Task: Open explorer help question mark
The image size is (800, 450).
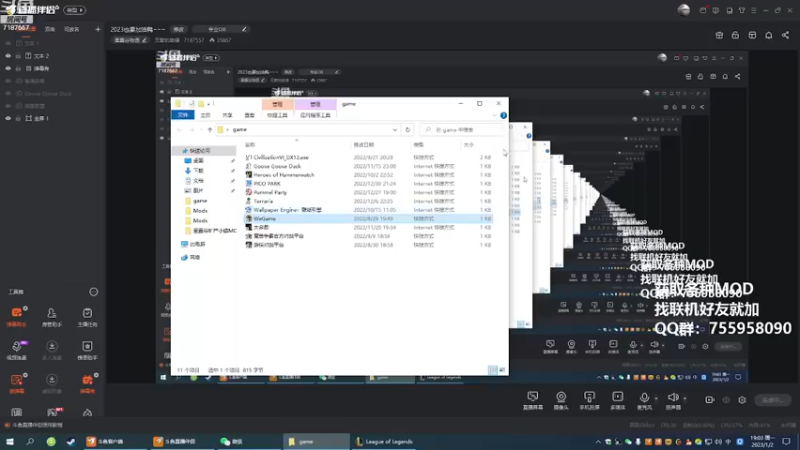Action: point(504,115)
